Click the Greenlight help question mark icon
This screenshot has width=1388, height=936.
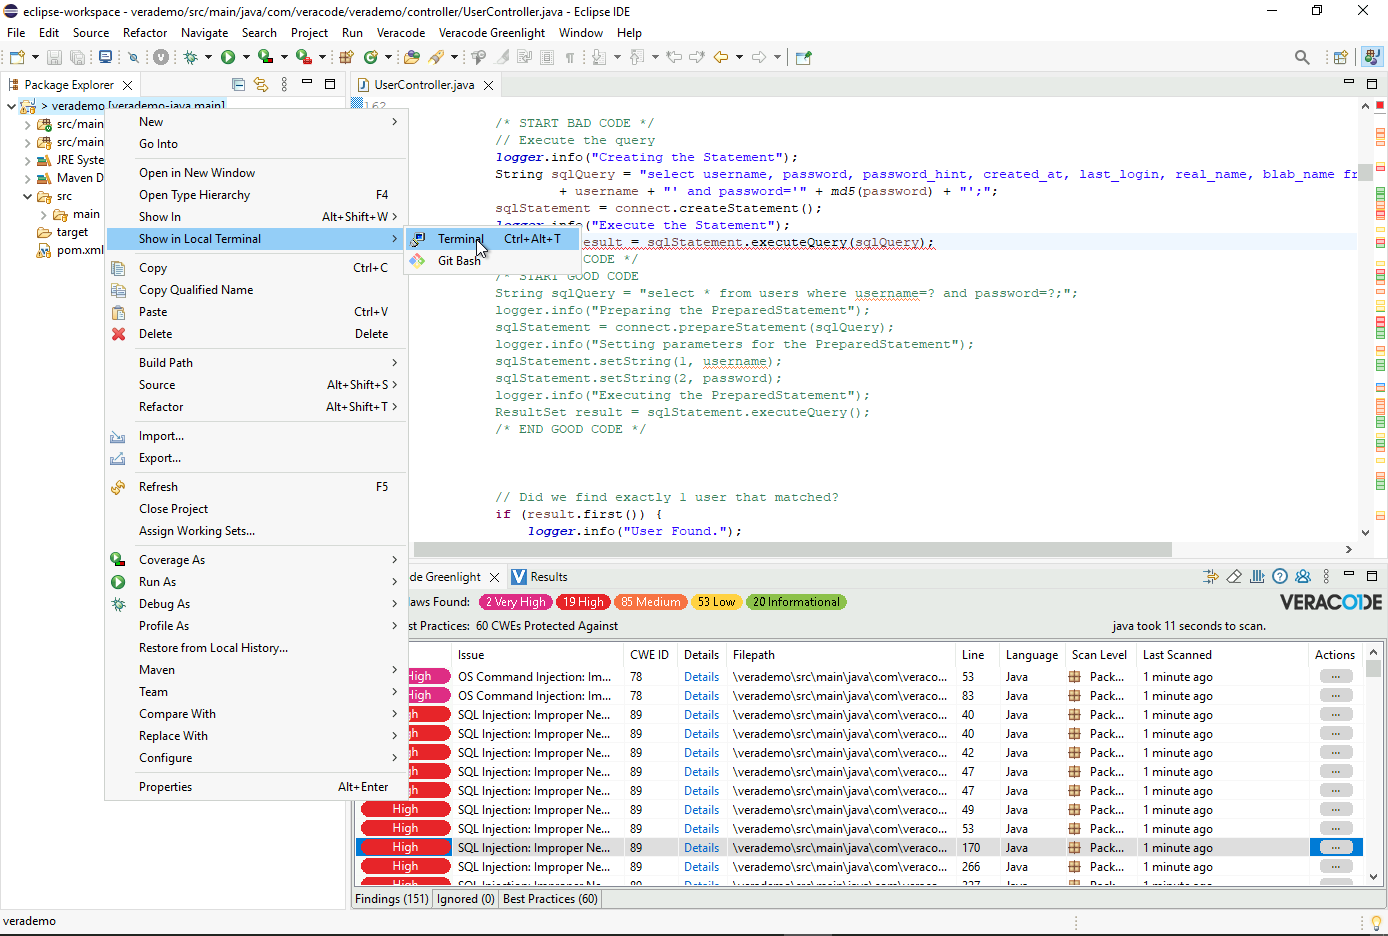click(x=1280, y=577)
